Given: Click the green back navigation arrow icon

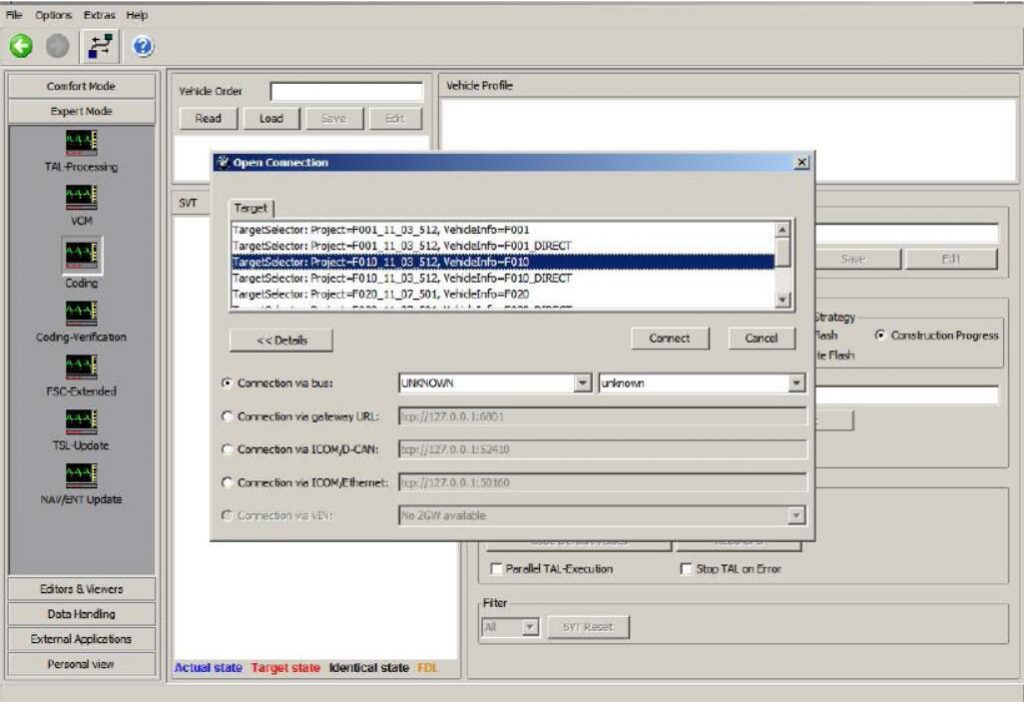Looking at the screenshot, I should [x=20, y=47].
